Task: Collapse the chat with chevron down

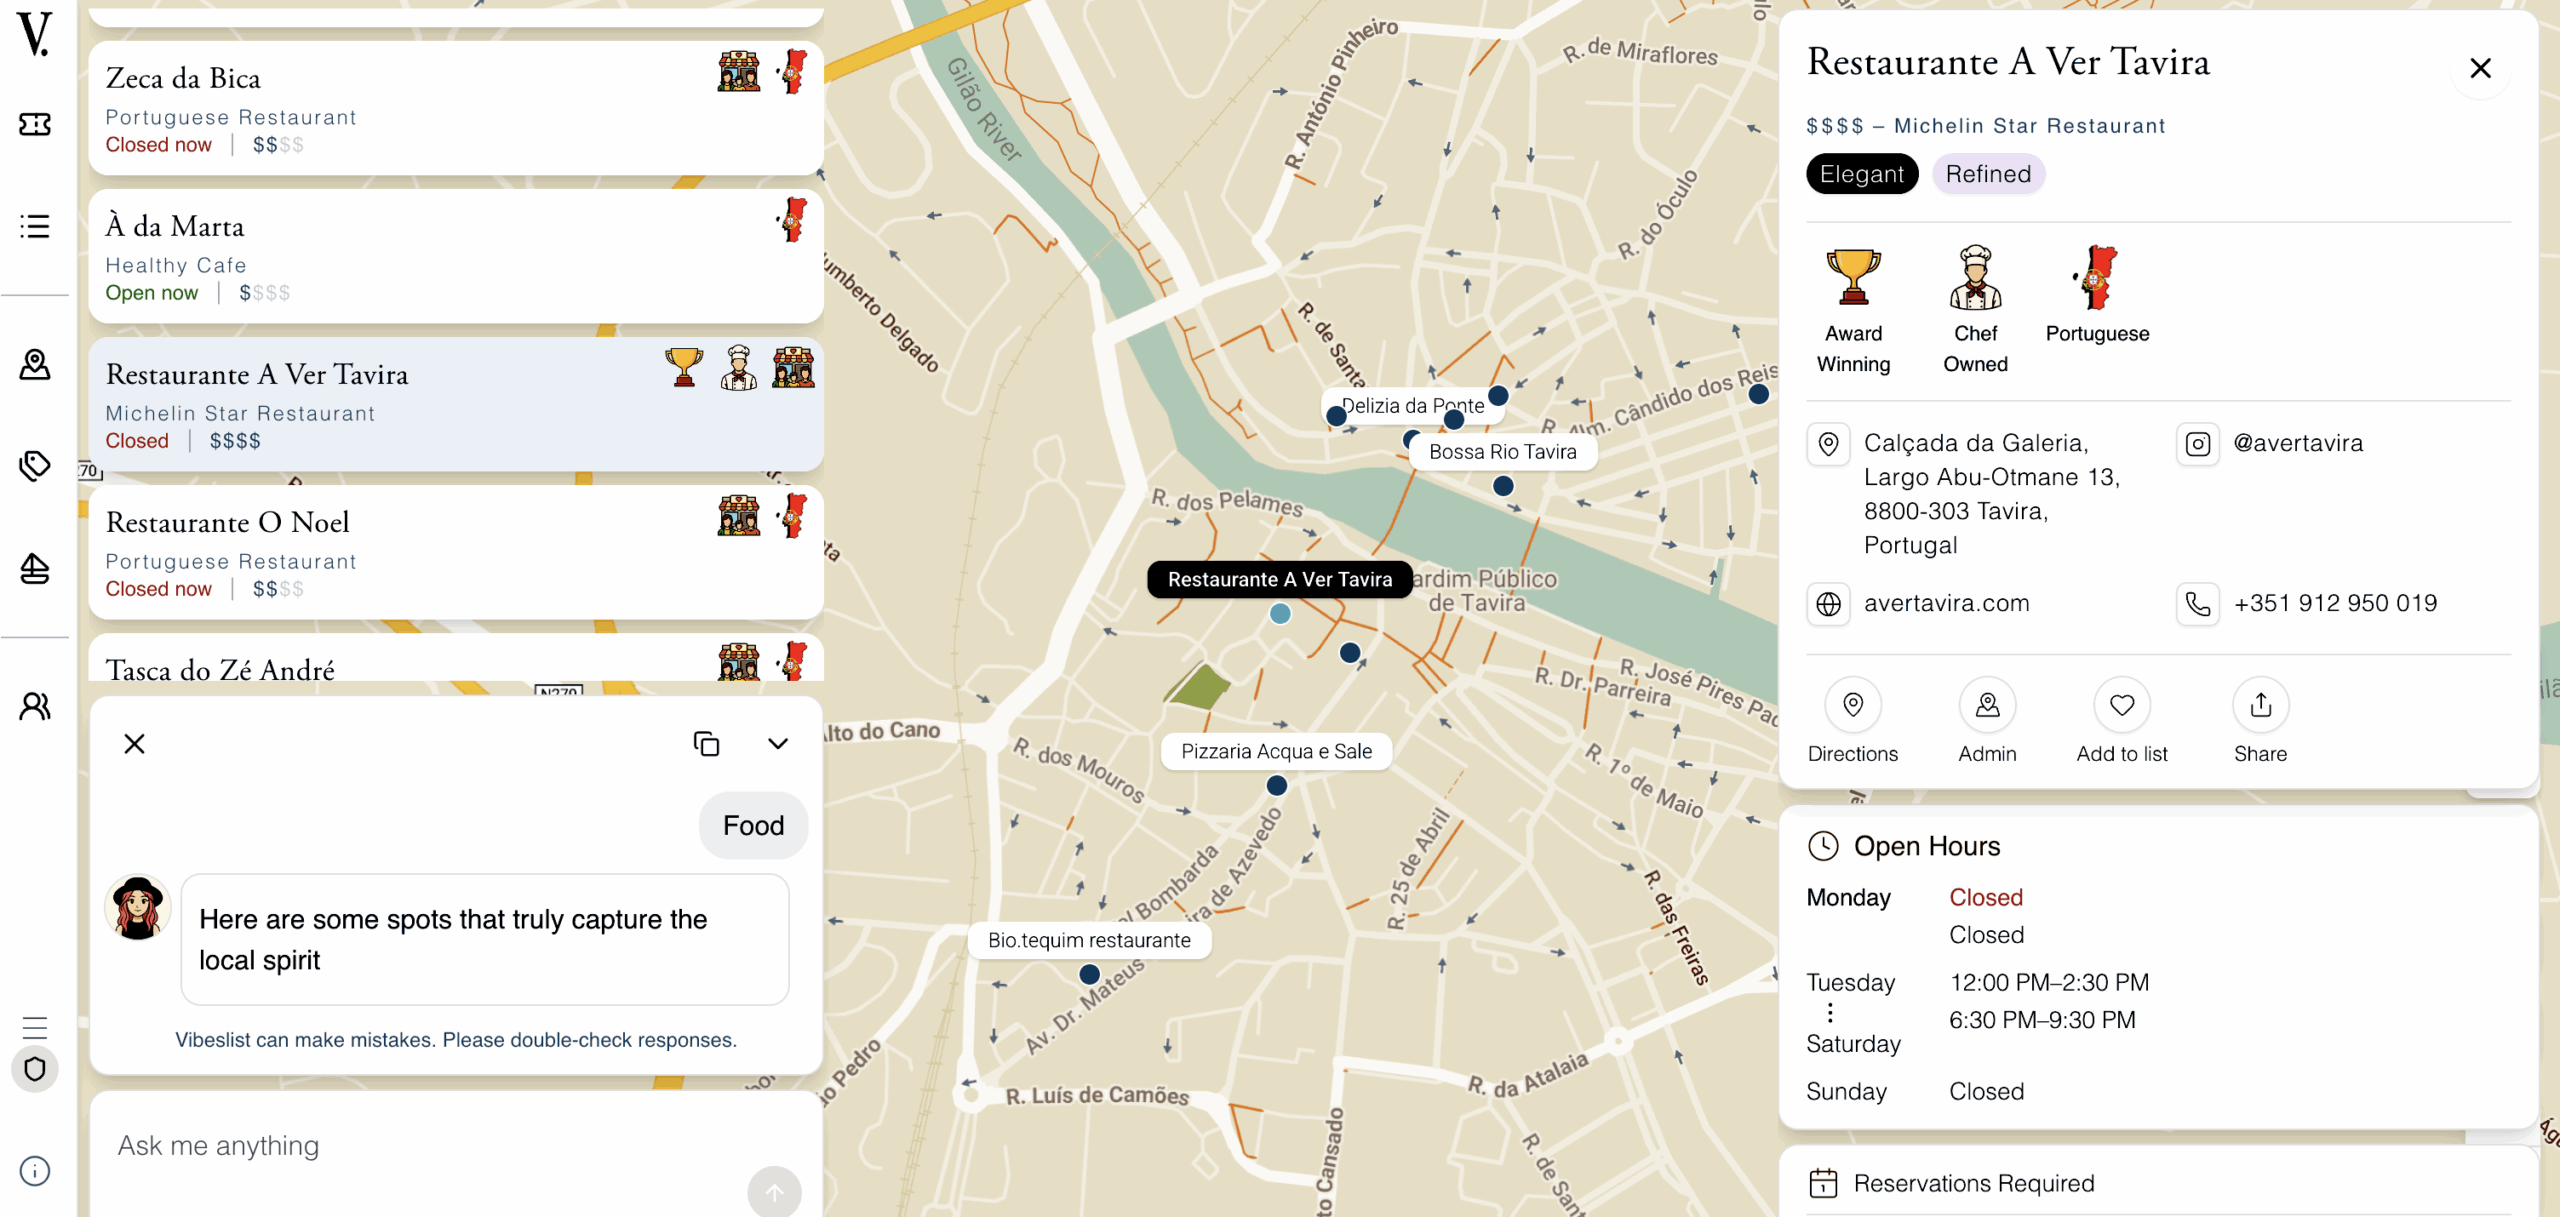Action: [x=778, y=743]
